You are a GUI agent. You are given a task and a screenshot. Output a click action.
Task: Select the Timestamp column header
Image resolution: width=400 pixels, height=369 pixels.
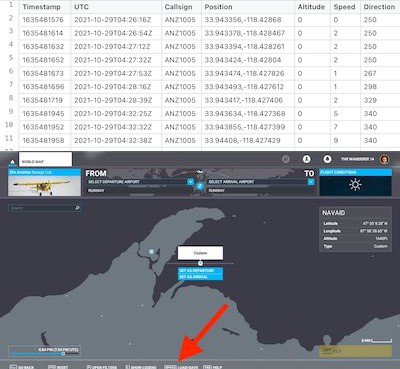(45, 7)
